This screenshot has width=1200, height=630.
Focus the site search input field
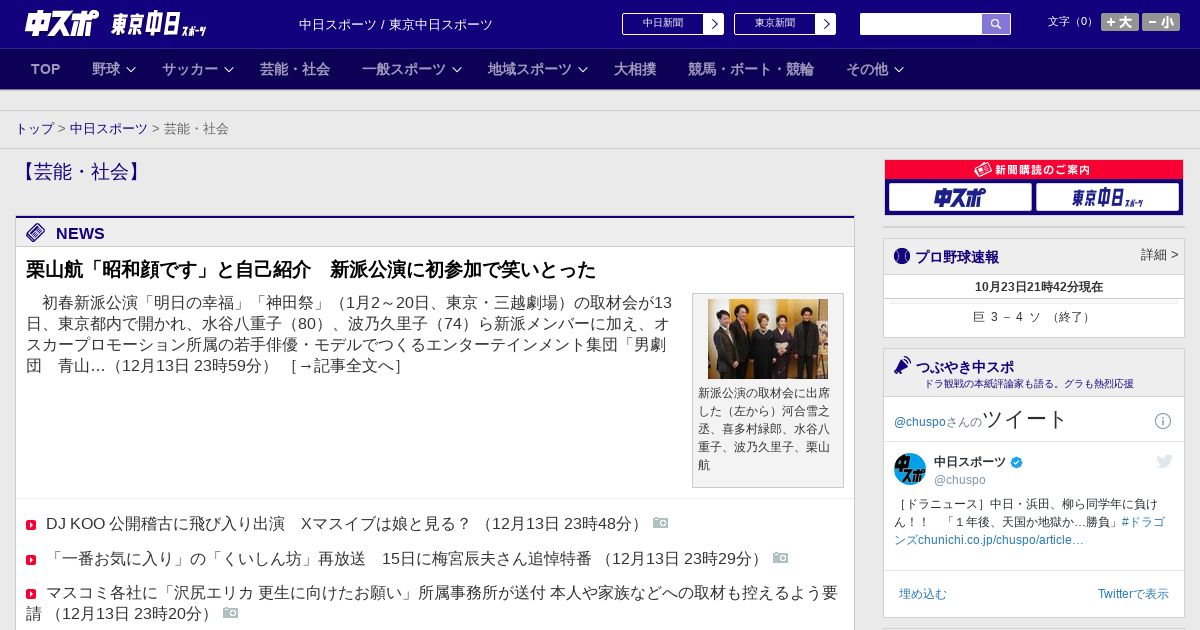[921, 24]
